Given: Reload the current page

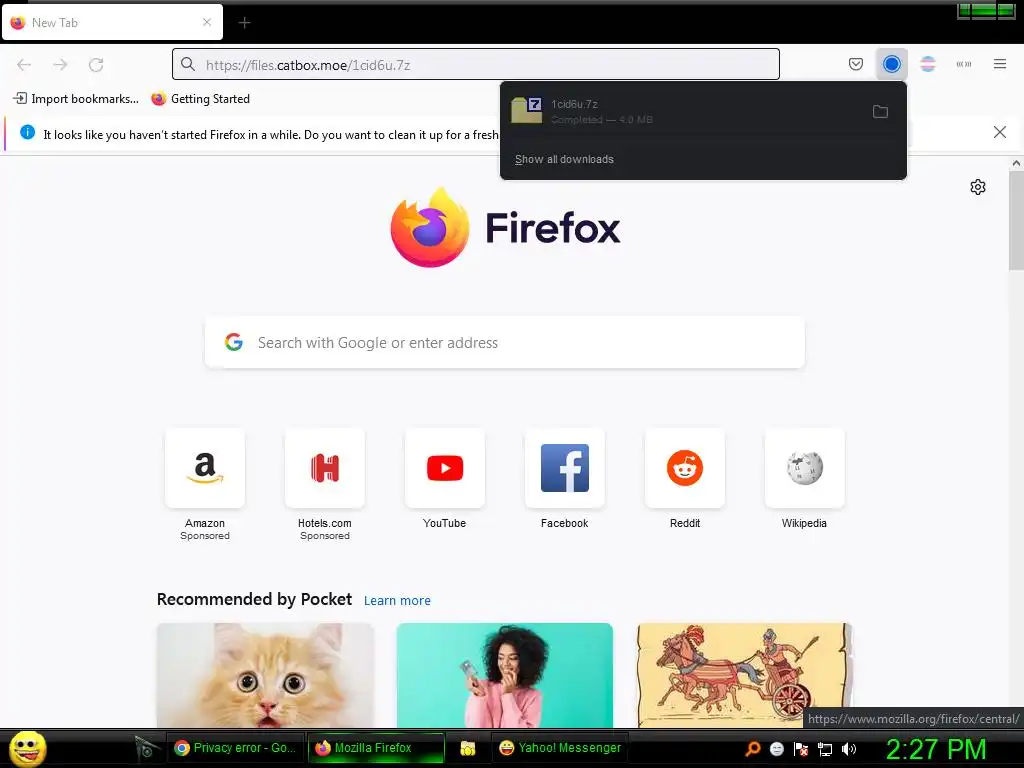Looking at the screenshot, I should (x=96, y=65).
